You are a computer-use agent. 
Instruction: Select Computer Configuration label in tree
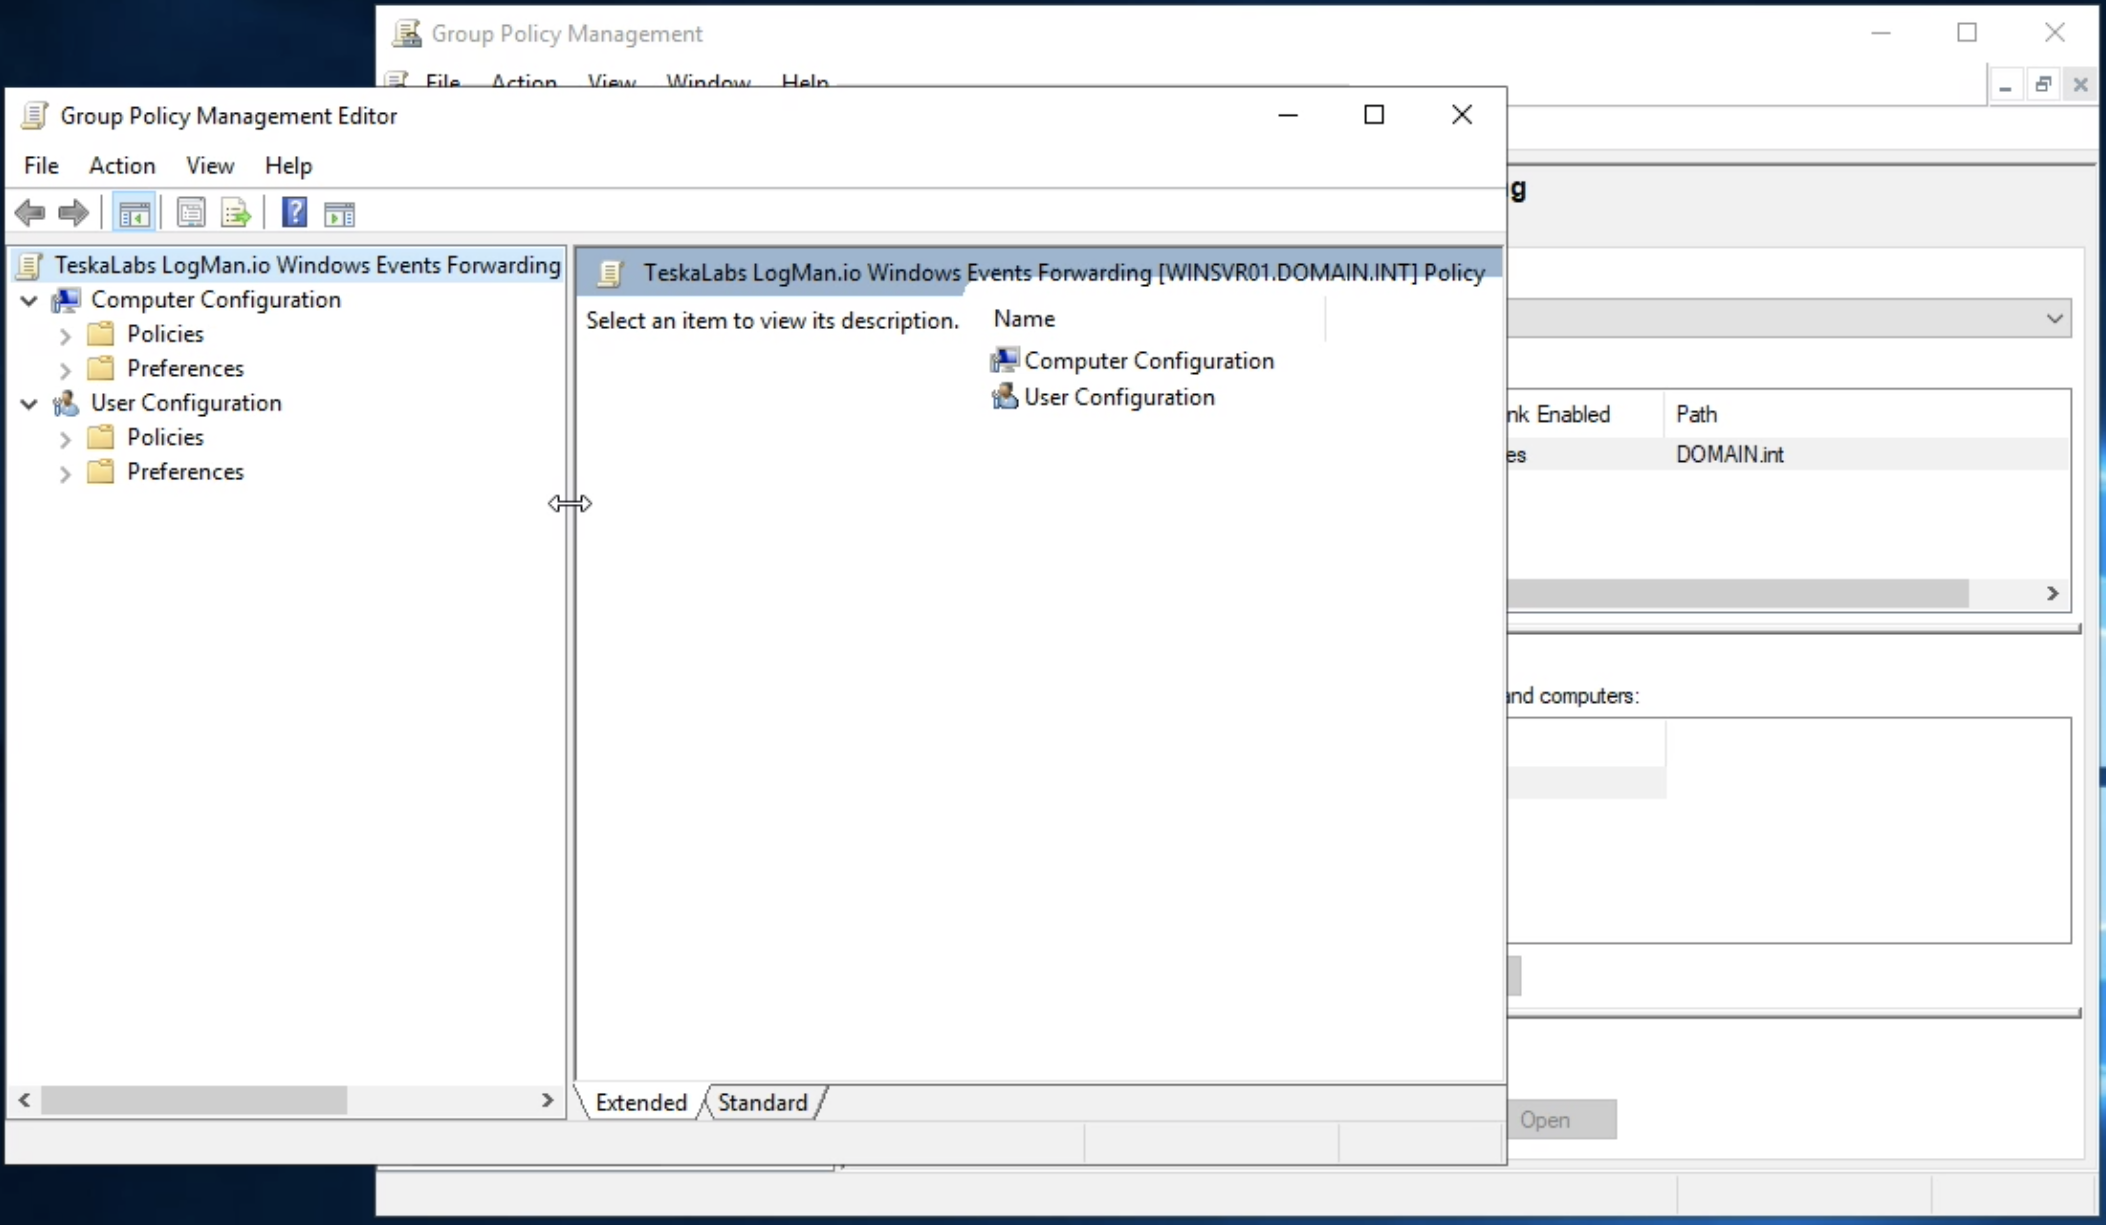point(216,300)
